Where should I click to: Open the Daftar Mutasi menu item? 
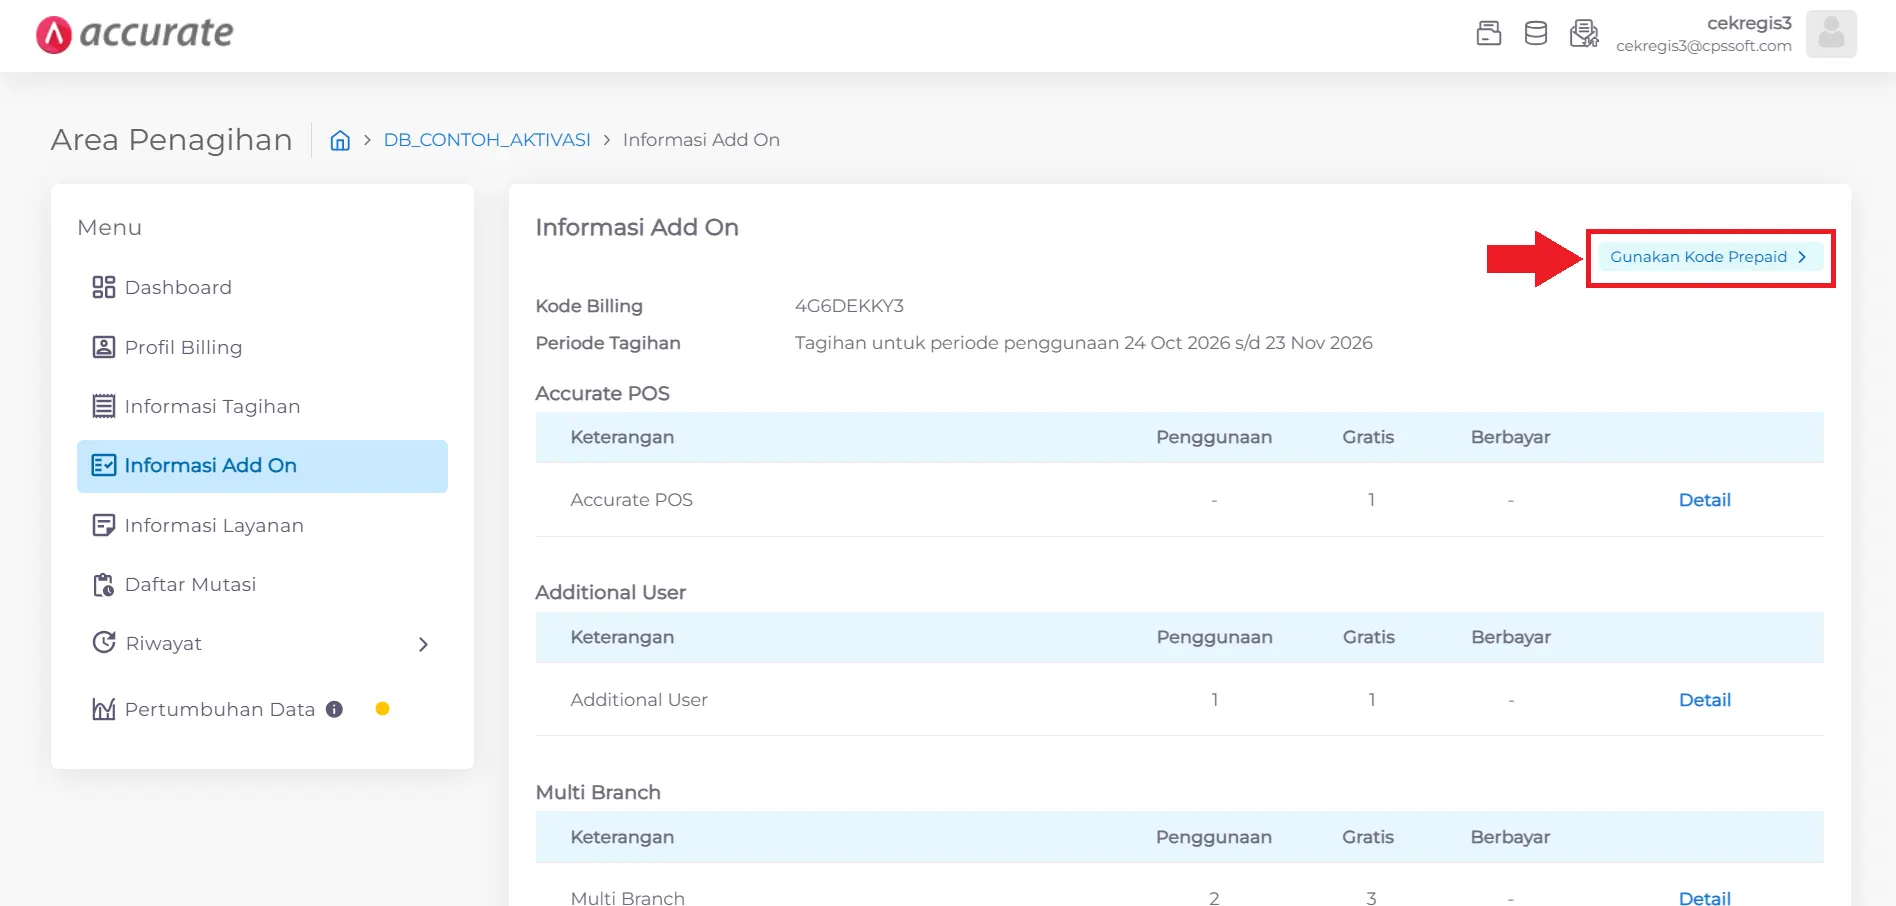point(262,584)
